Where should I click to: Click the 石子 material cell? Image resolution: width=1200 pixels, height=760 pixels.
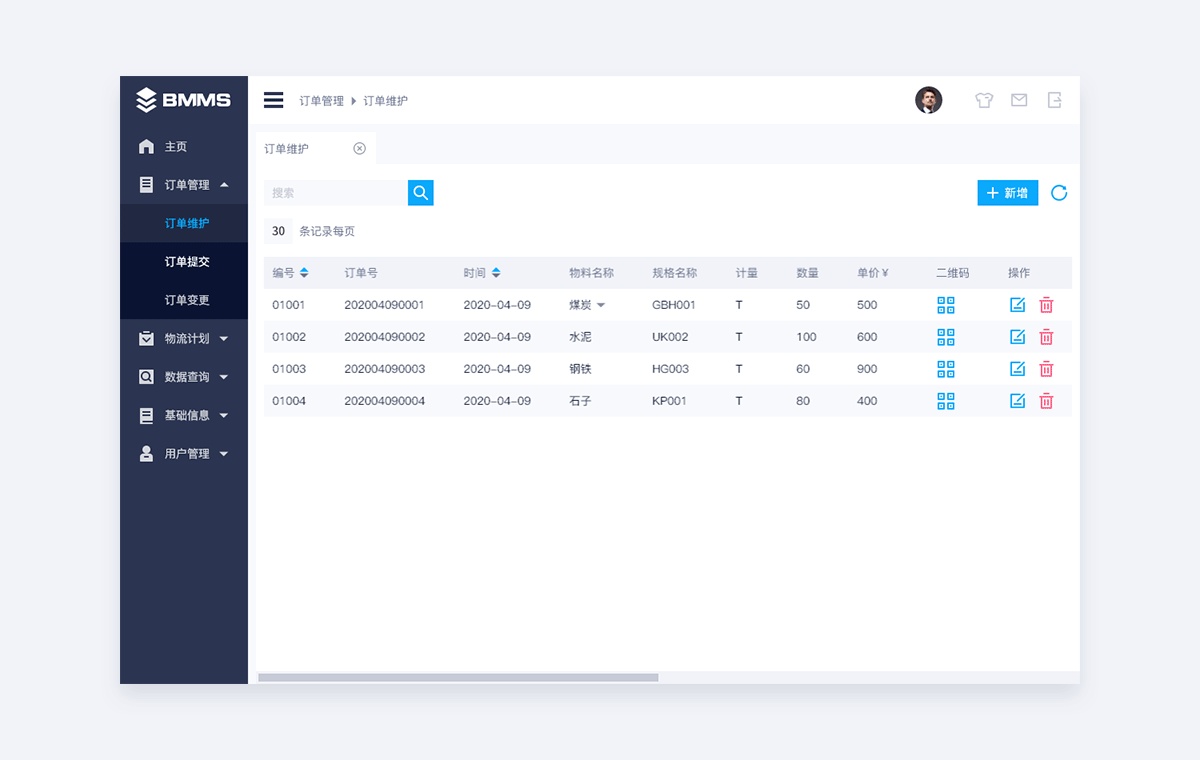tap(580, 401)
